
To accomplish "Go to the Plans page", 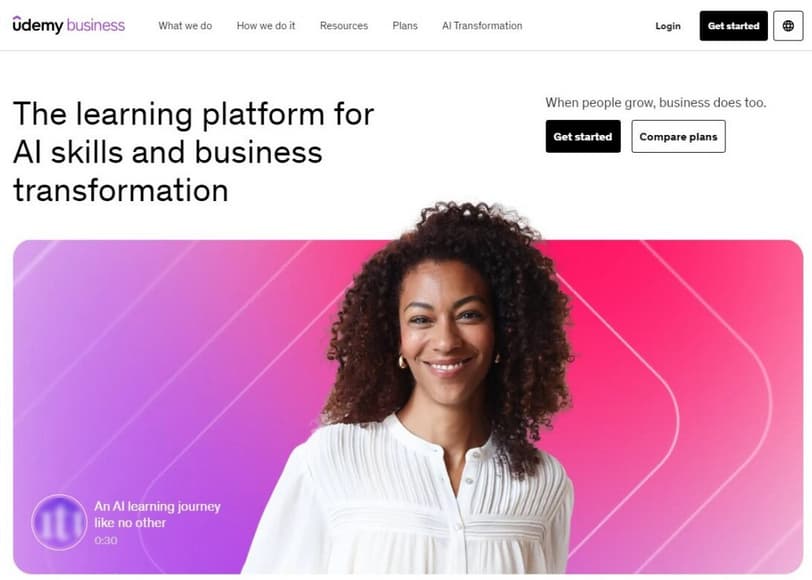I will pos(405,26).
